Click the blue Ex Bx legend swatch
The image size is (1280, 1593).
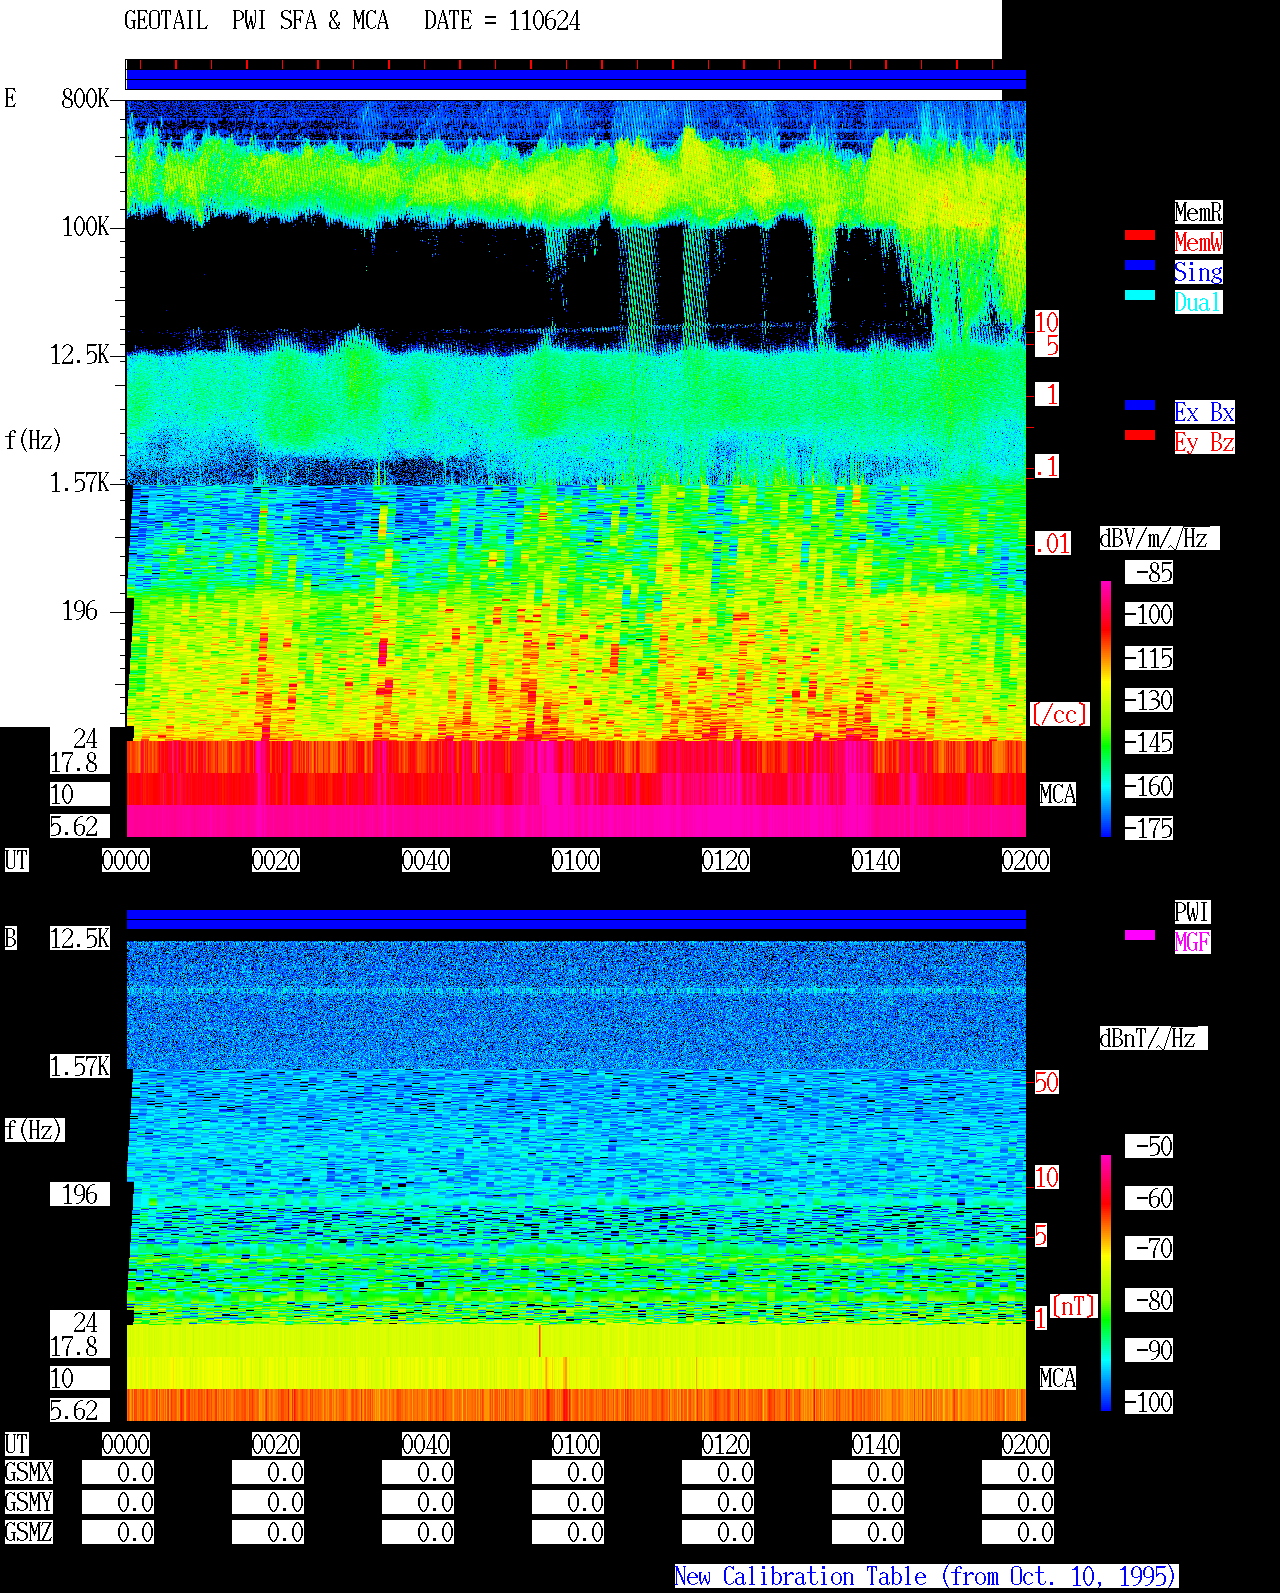pos(1140,405)
